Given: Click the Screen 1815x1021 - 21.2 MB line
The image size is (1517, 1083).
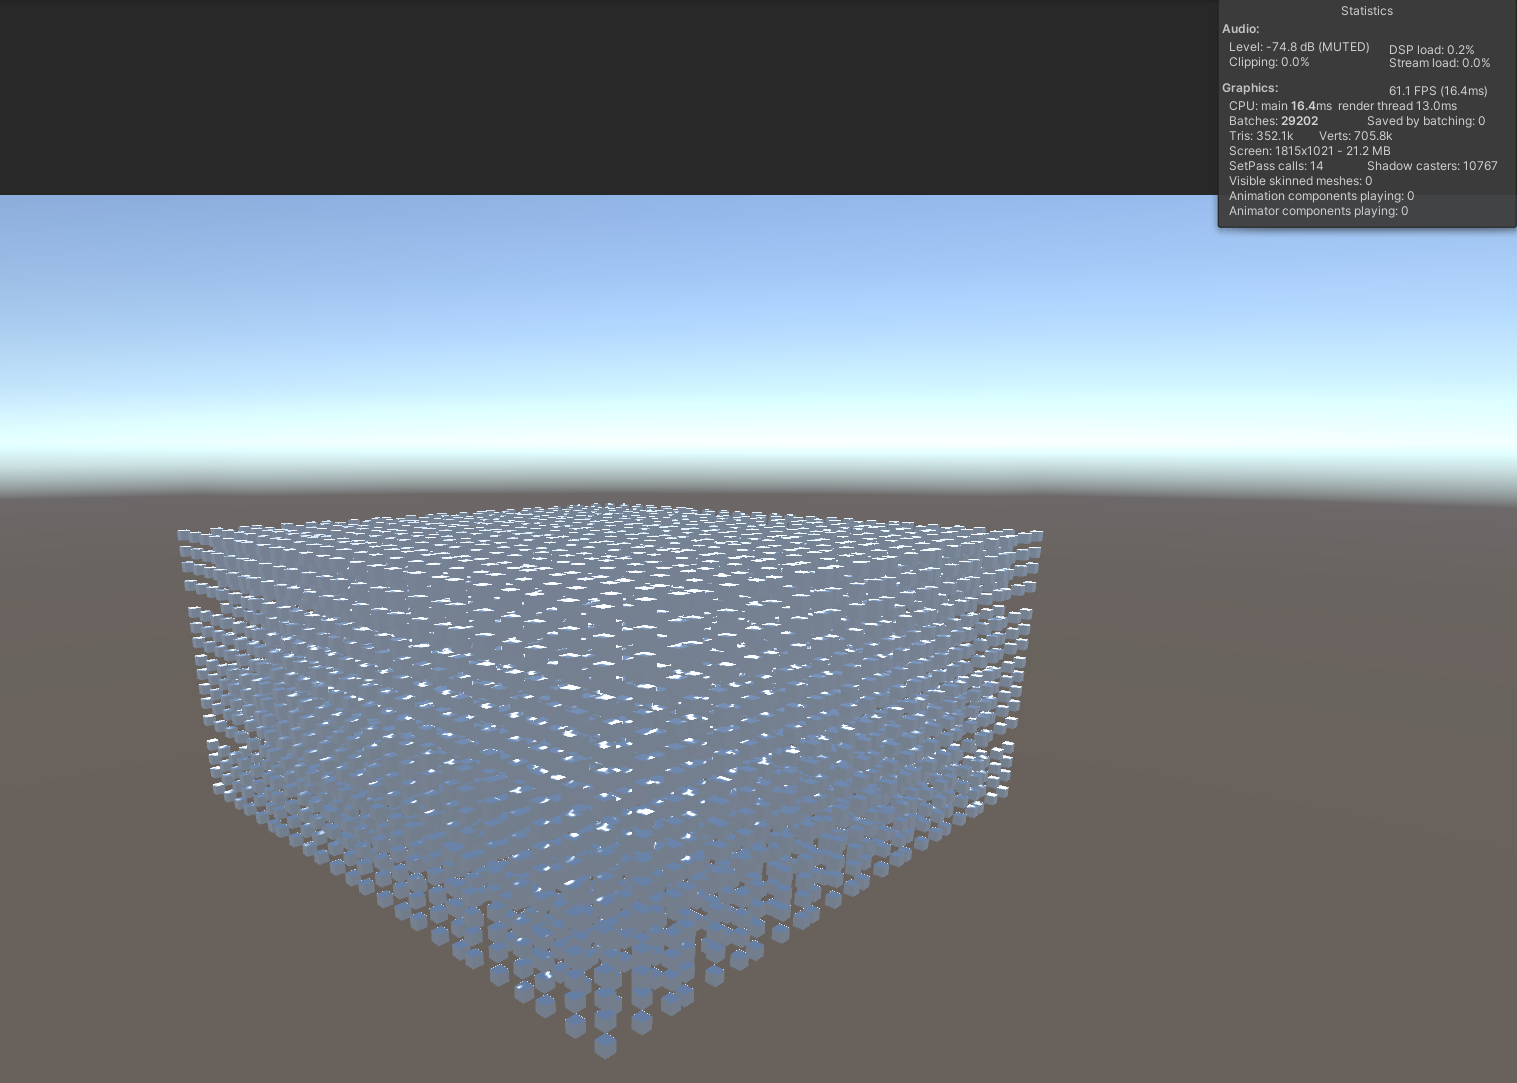Looking at the screenshot, I should [1309, 151].
